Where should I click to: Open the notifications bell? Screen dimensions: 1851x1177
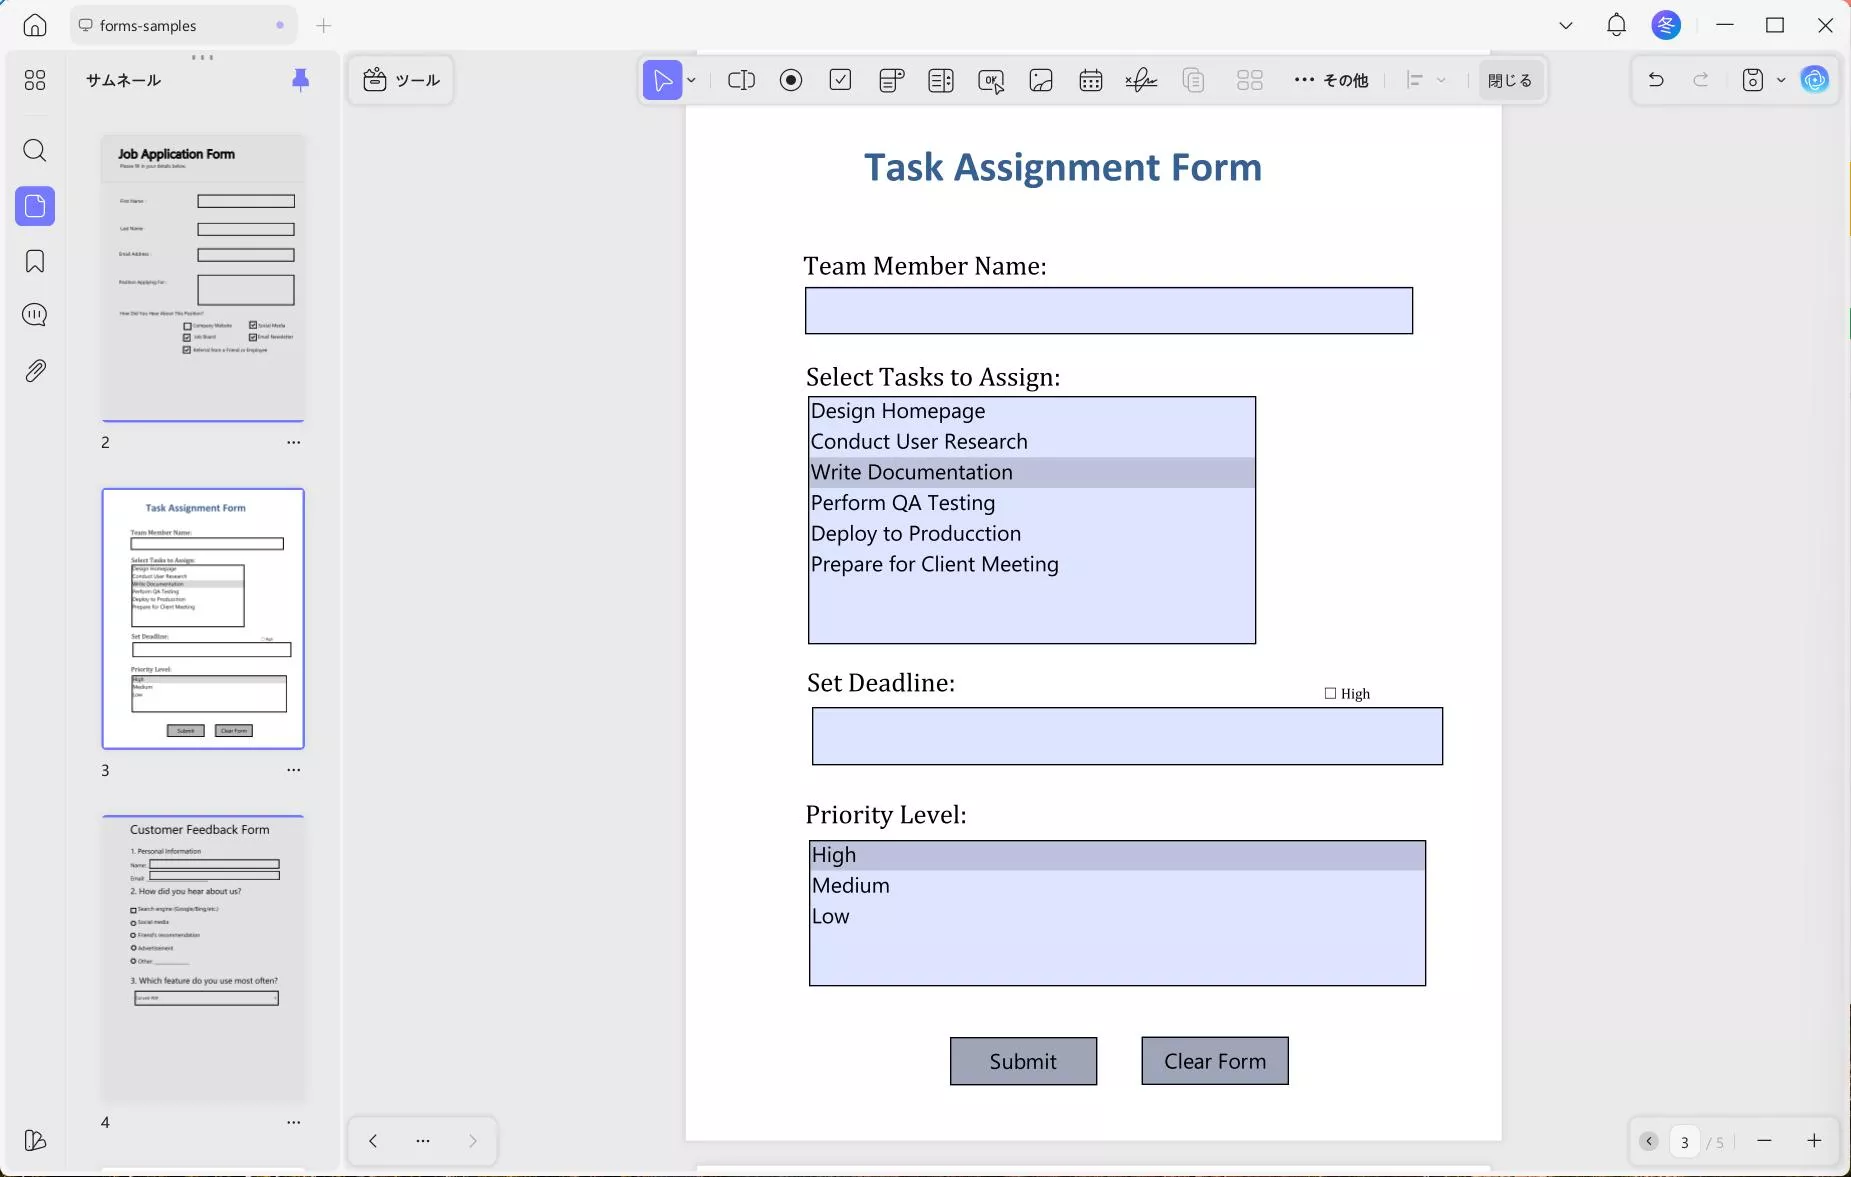tap(1616, 25)
